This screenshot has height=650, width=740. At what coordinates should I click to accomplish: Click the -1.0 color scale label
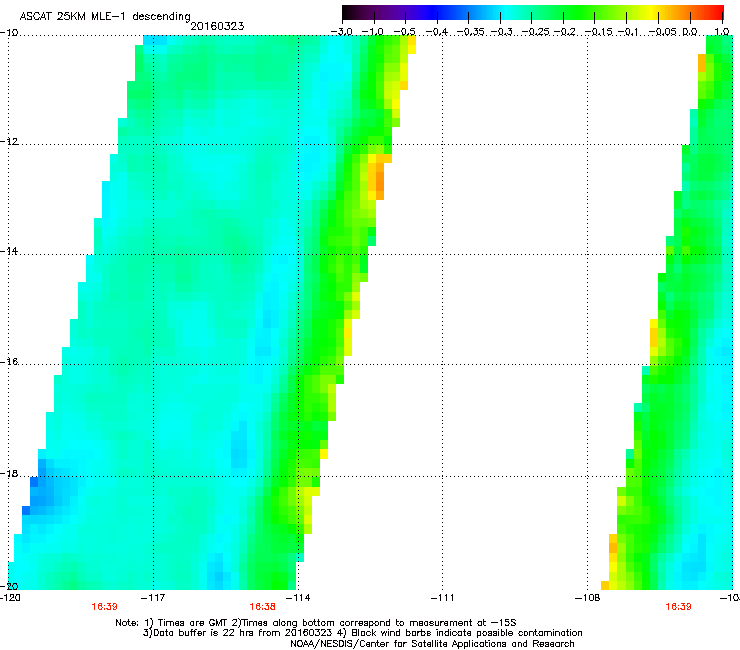coord(372,32)
